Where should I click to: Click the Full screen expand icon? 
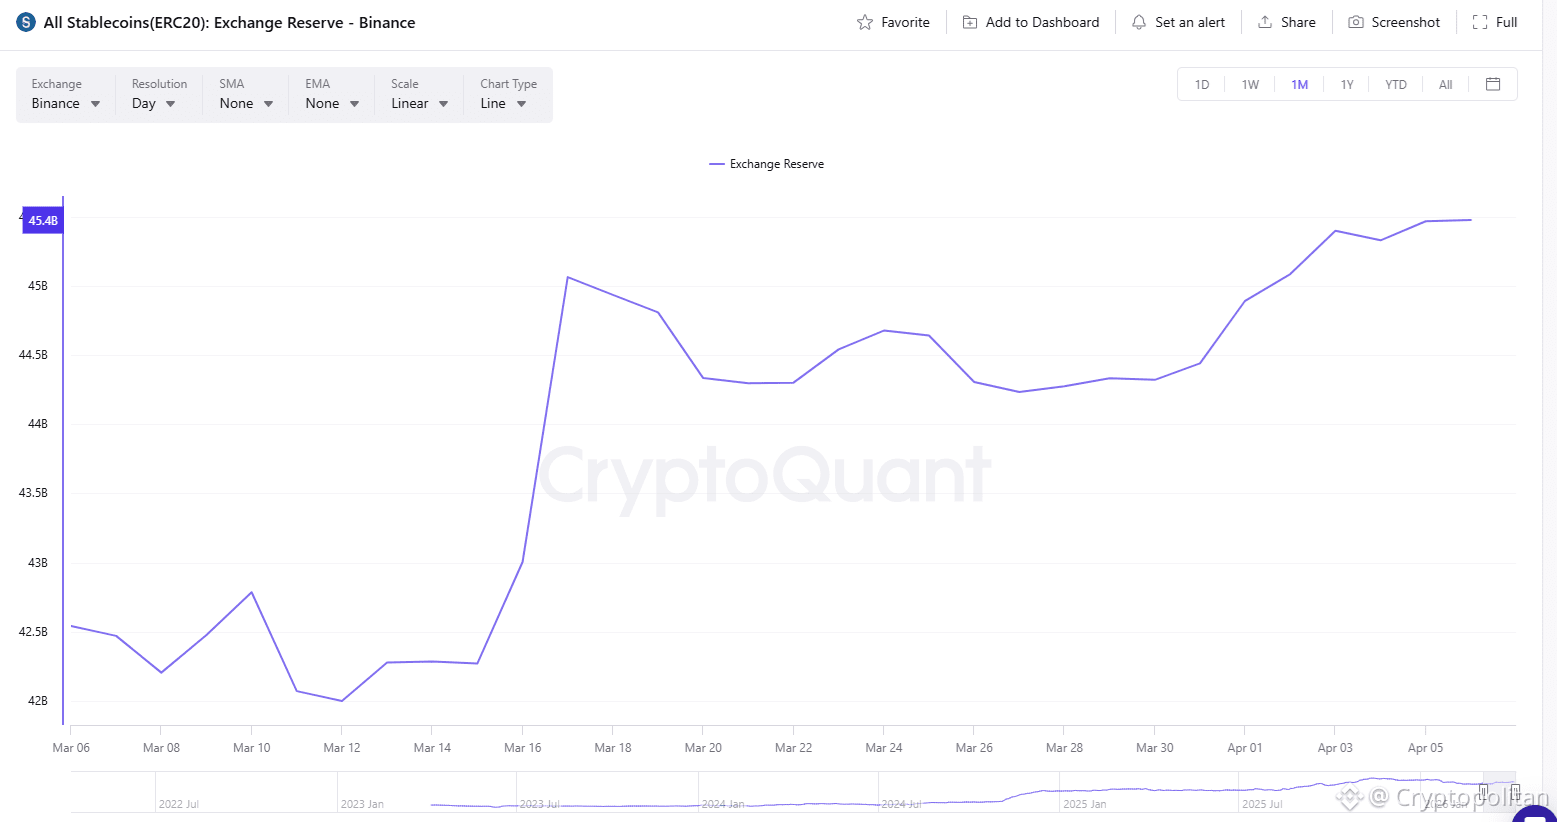(x=1480, y=23)
